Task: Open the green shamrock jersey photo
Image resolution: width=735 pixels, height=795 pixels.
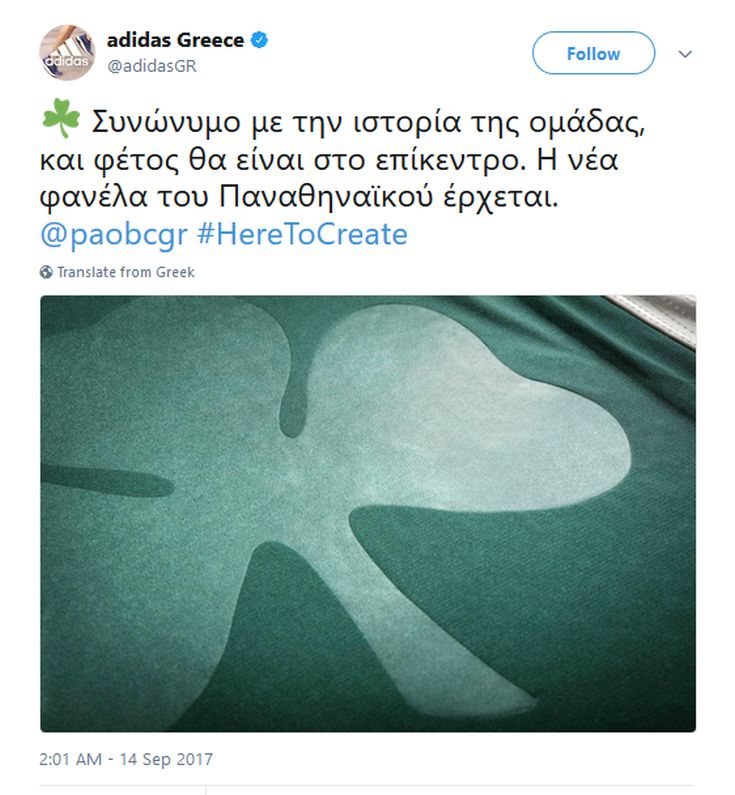Action: pos(368,514)
